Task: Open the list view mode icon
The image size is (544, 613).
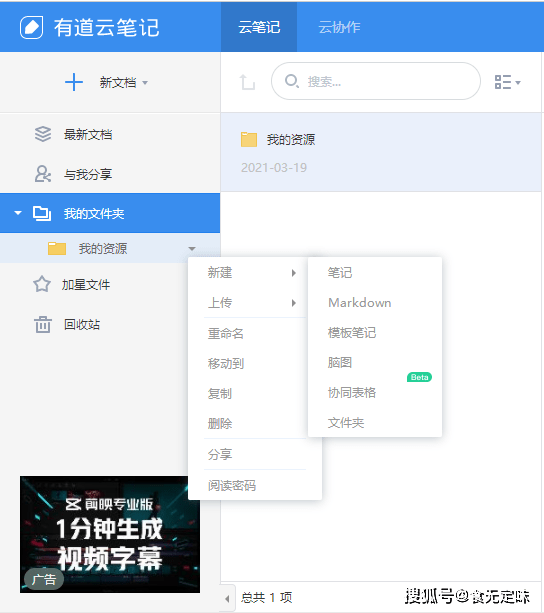Action: pos(503,82)
